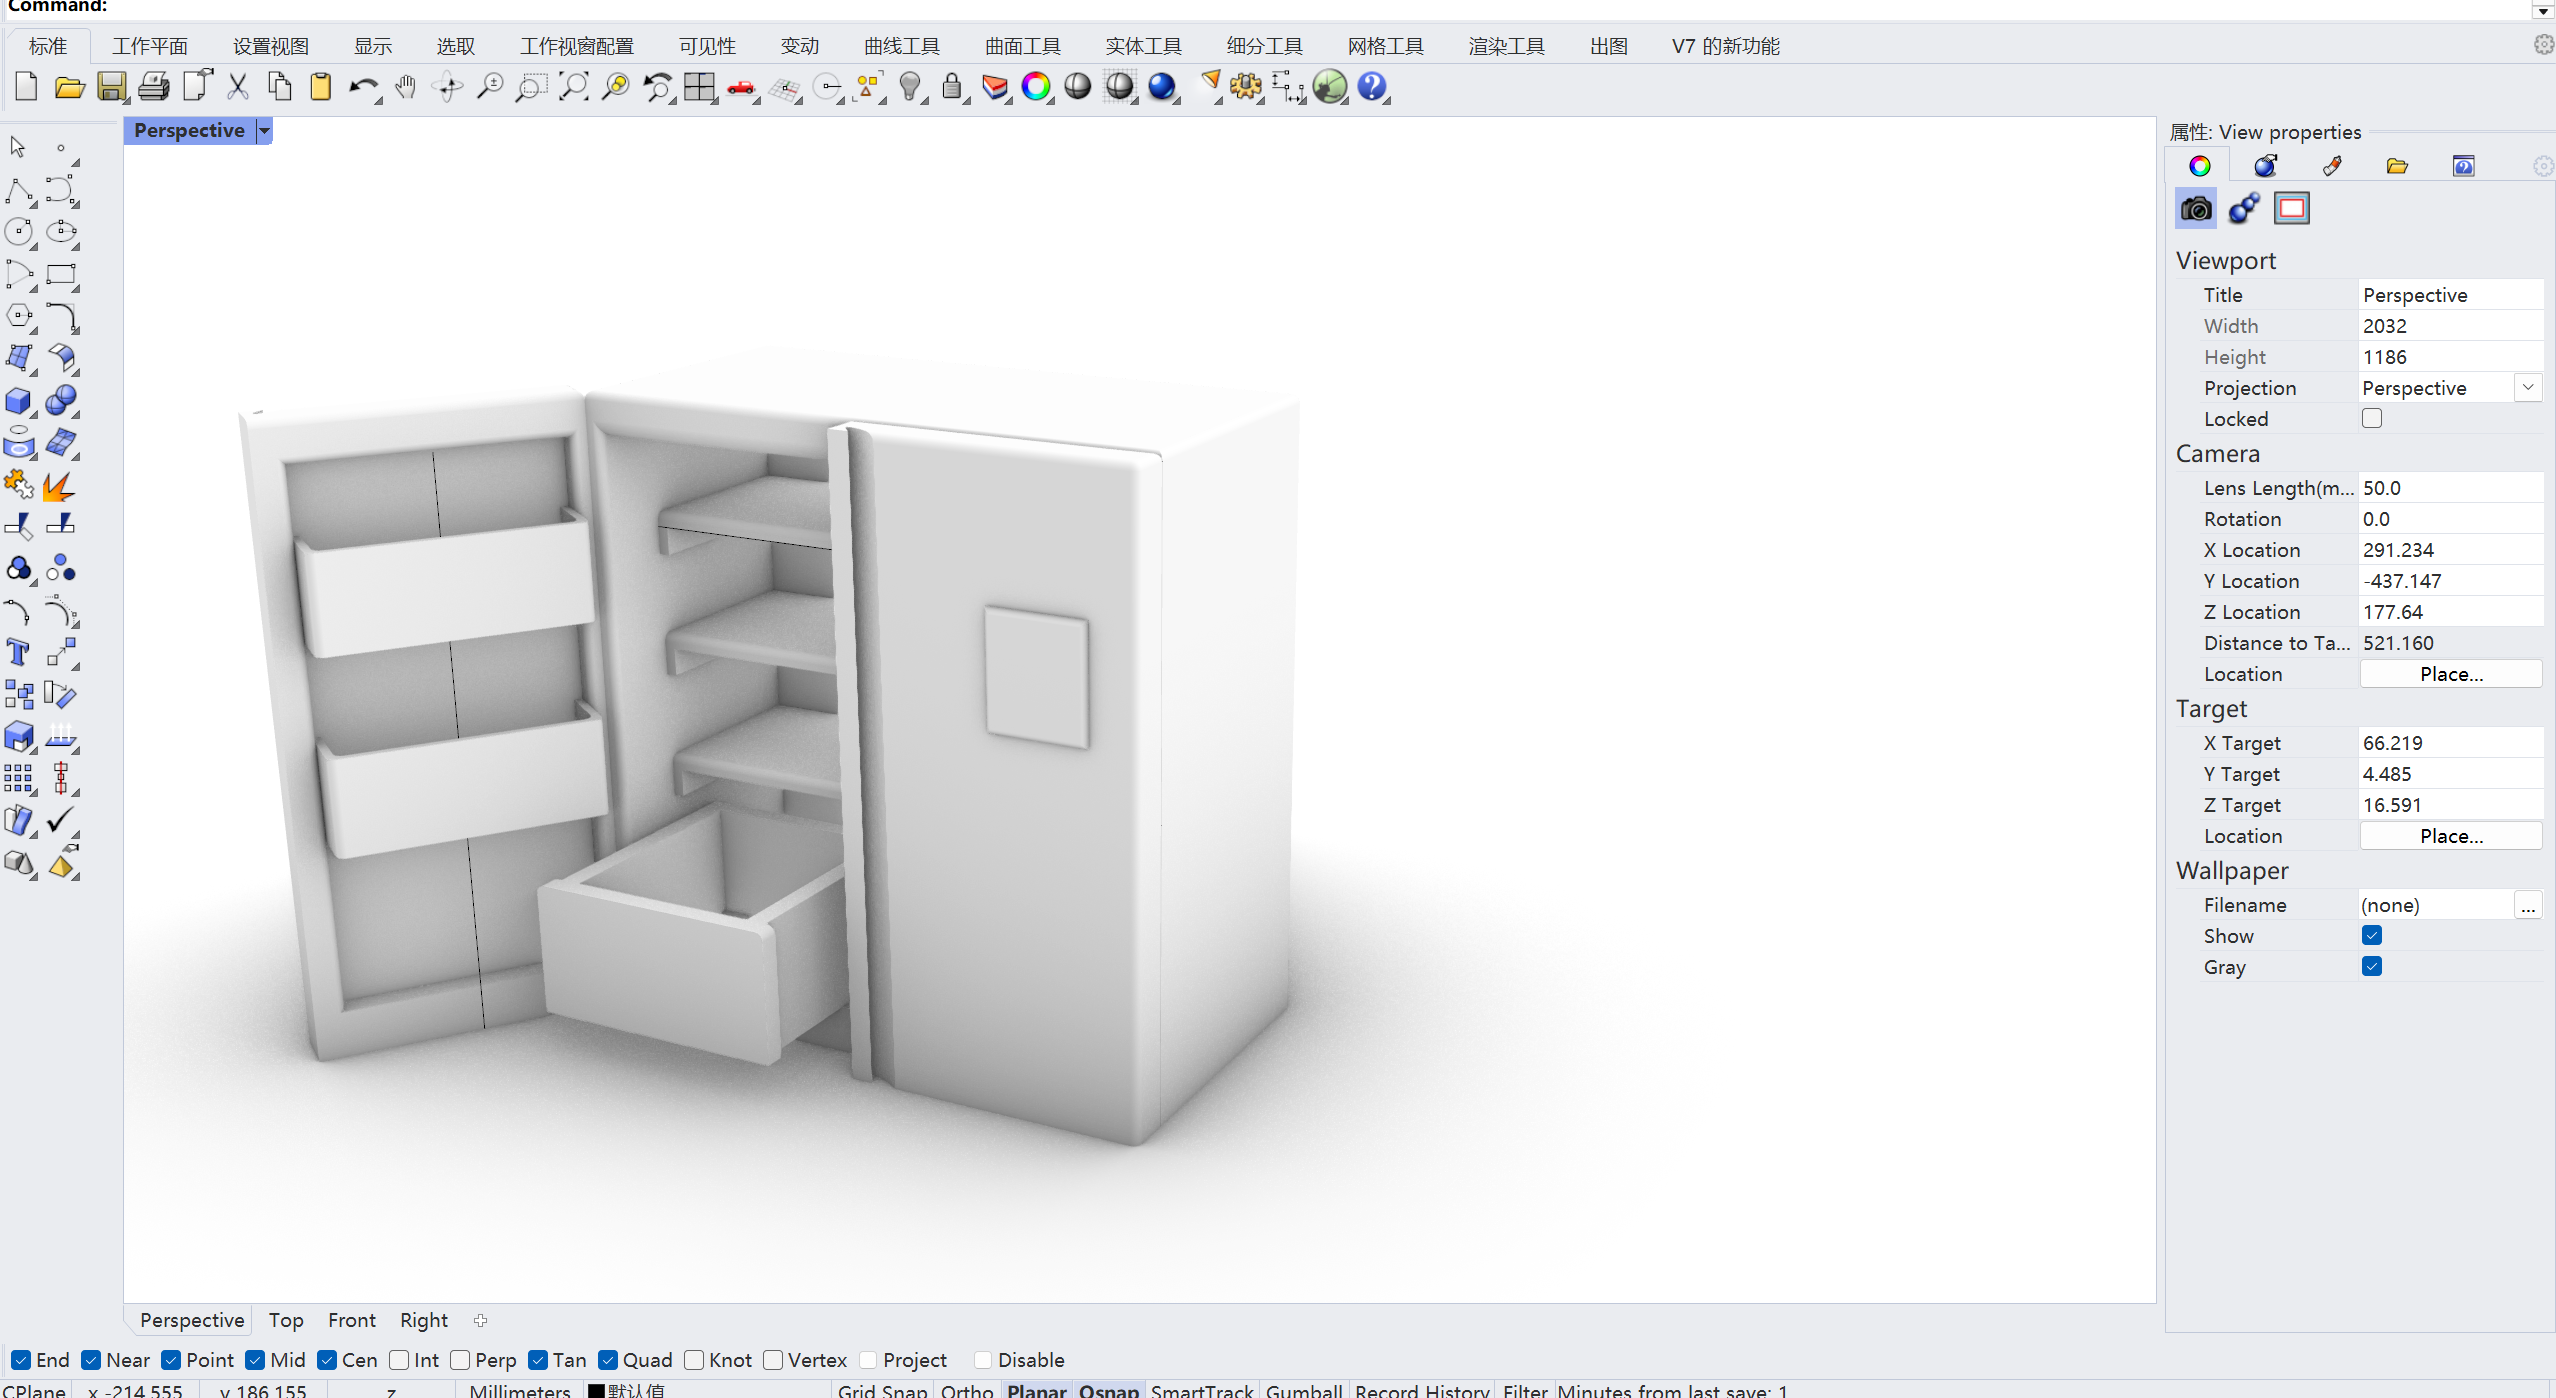Viewport: 2556px width, 1398px height.
Task: Select the Circle tool in sidebar
Action: click(18, 232)
